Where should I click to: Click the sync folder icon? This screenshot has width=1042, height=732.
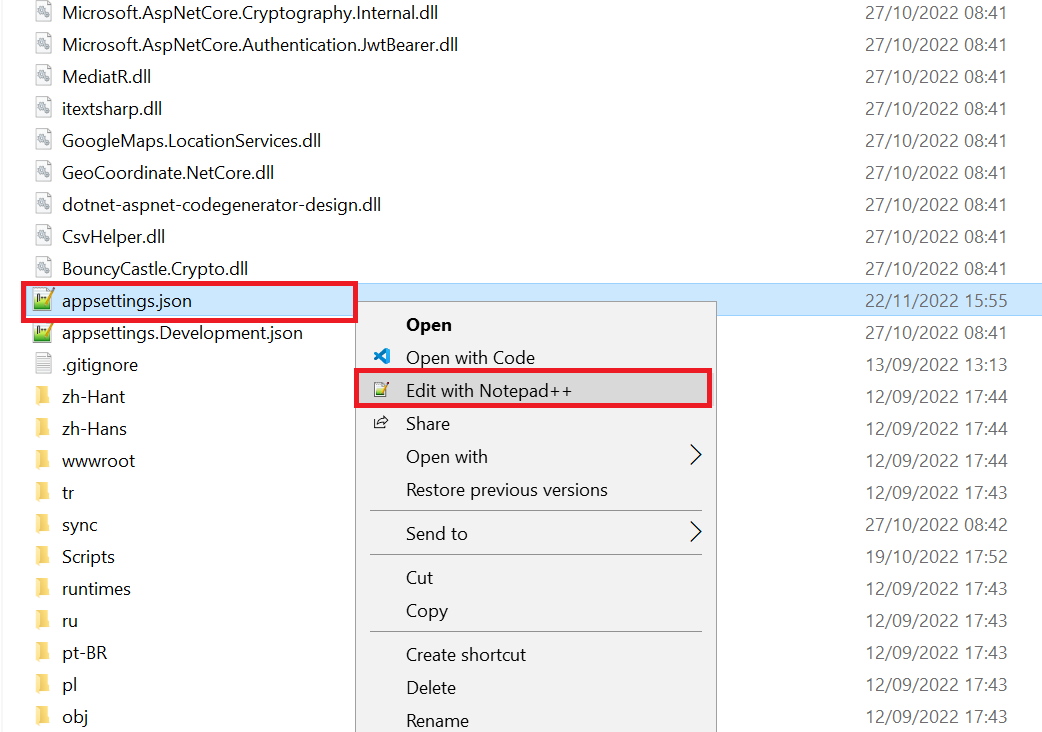pyautogui.click(x=43, y=524)
